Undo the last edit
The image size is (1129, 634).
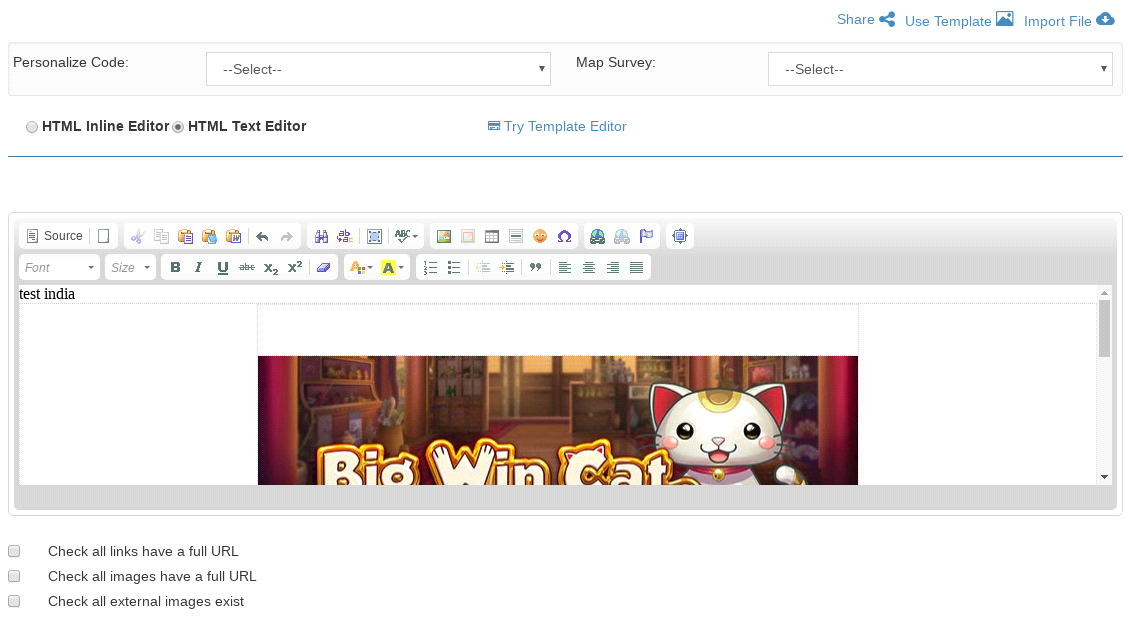pos(262,236)
